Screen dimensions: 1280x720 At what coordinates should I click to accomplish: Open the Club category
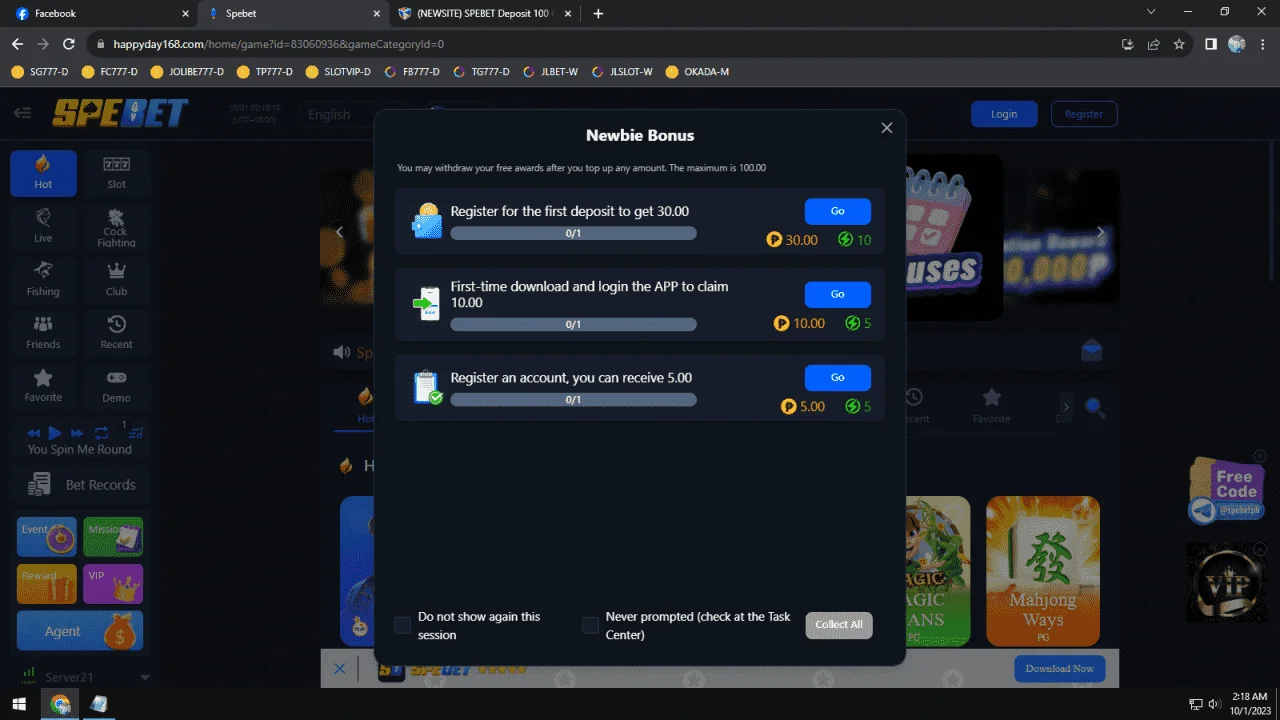(x=117, y=279)
